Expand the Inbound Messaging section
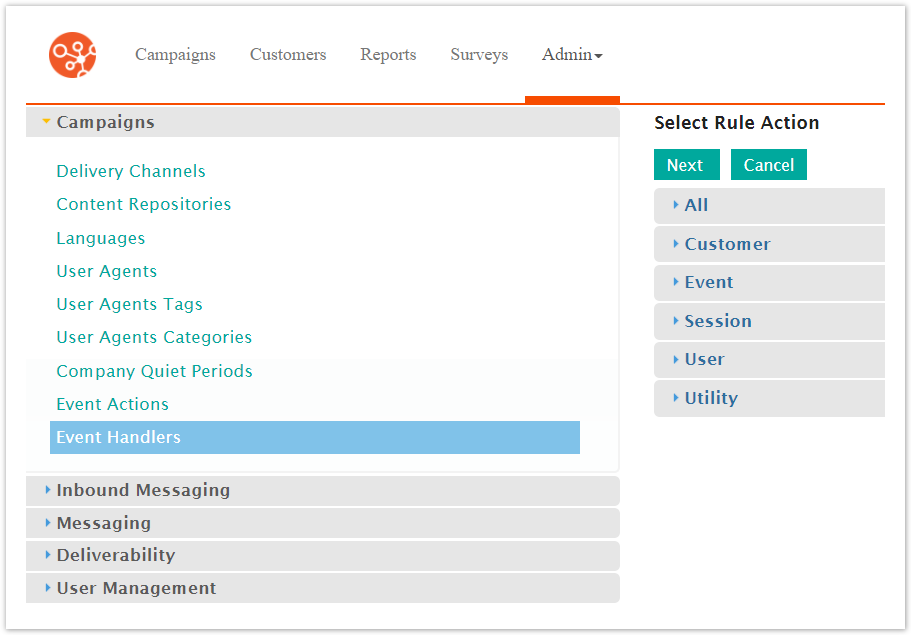The image size is (911, 635). pyautogui.click(x=322, y=491)
